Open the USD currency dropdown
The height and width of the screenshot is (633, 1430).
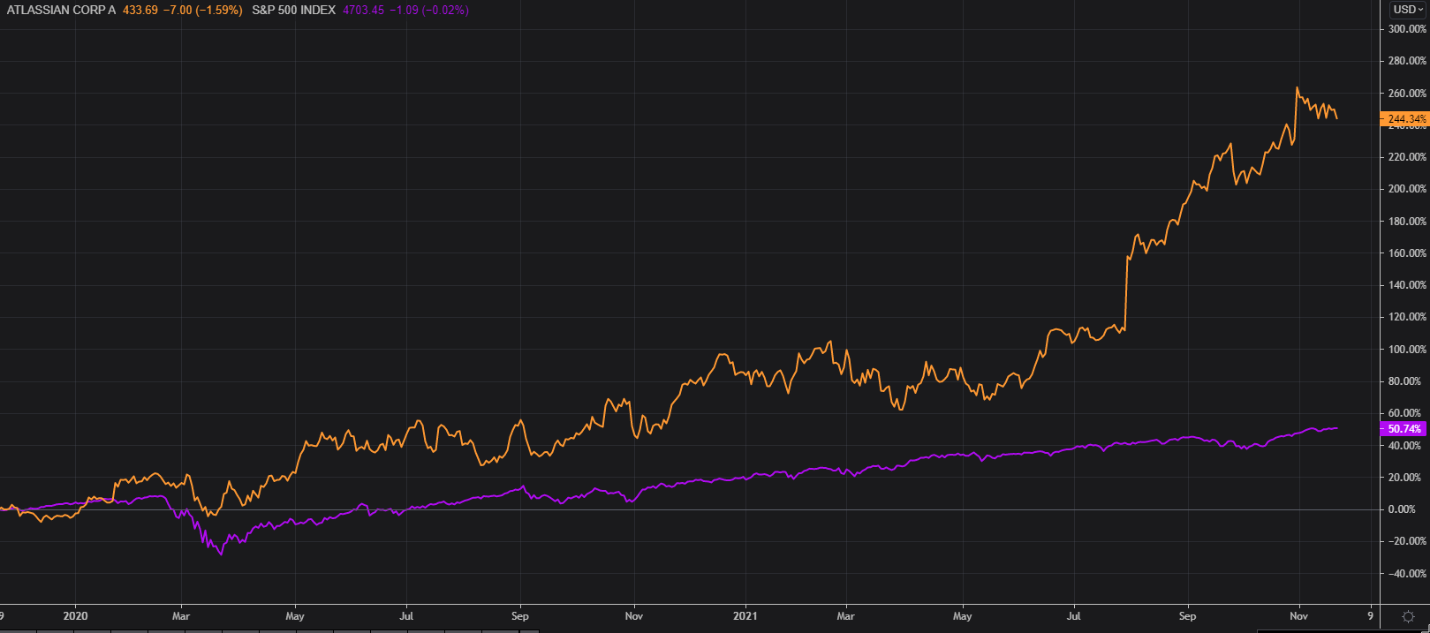[x=1408, y=9]
